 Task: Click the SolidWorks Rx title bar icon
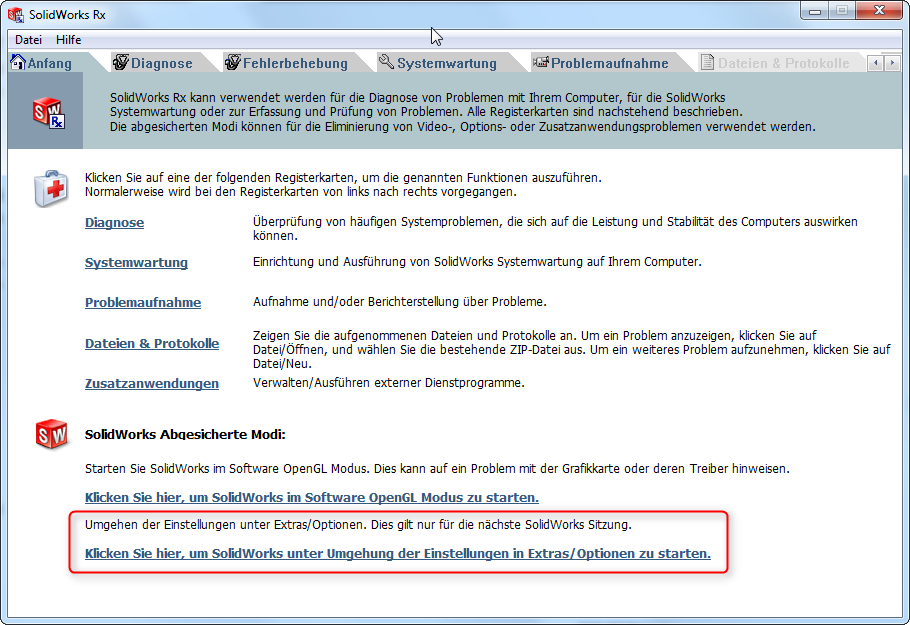coord(16,15)
